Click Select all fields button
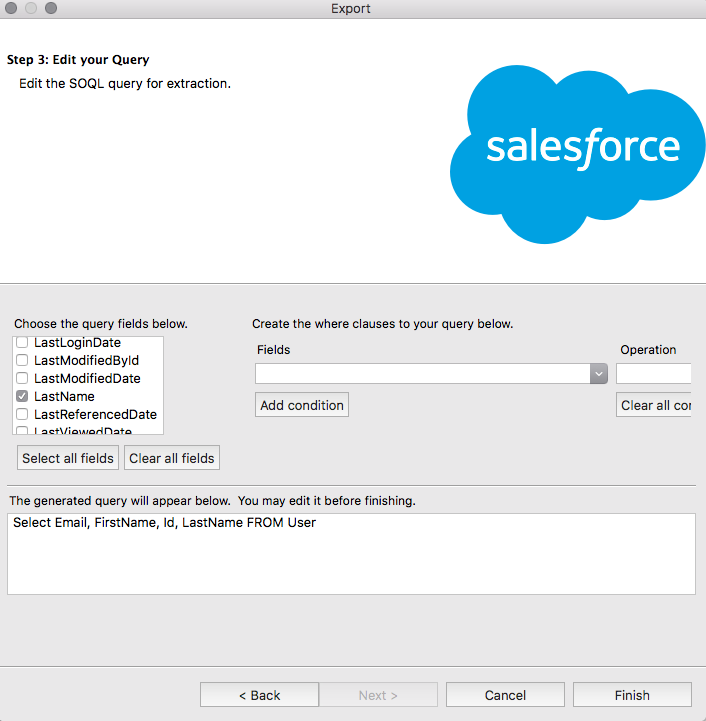Image resolution: width=706 pixels, height=721 pixels. 68,458
